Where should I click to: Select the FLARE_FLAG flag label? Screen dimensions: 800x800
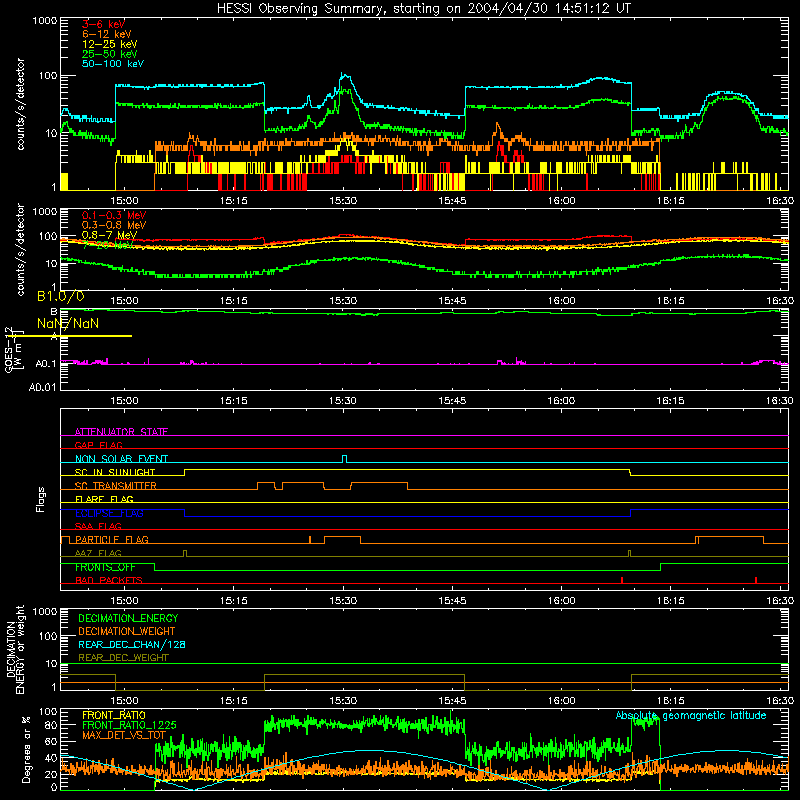point(104,499)
